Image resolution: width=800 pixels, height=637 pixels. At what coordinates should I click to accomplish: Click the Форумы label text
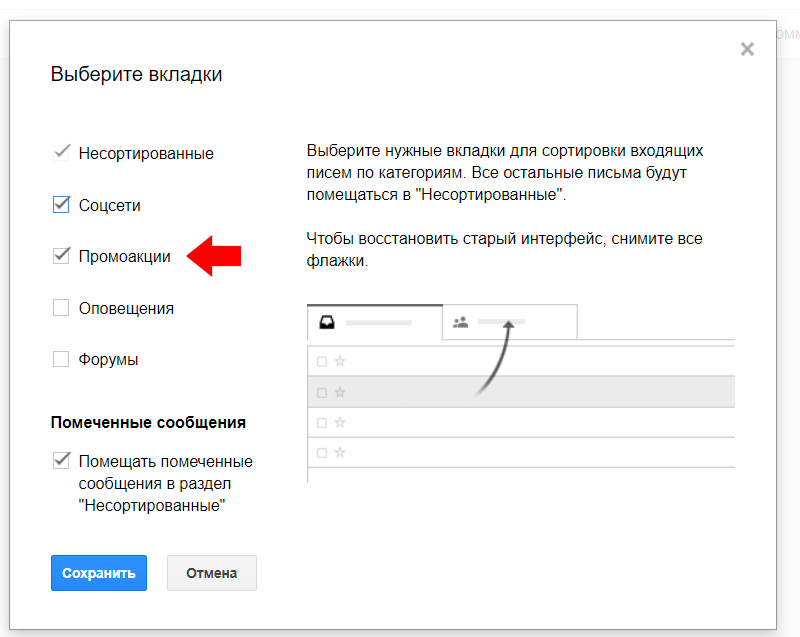pyautogui.click(x=108, y=360)
